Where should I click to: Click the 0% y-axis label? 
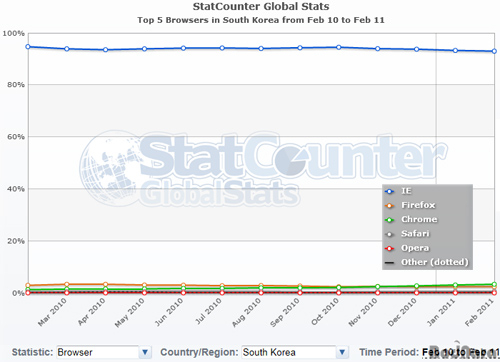[19, 293]
